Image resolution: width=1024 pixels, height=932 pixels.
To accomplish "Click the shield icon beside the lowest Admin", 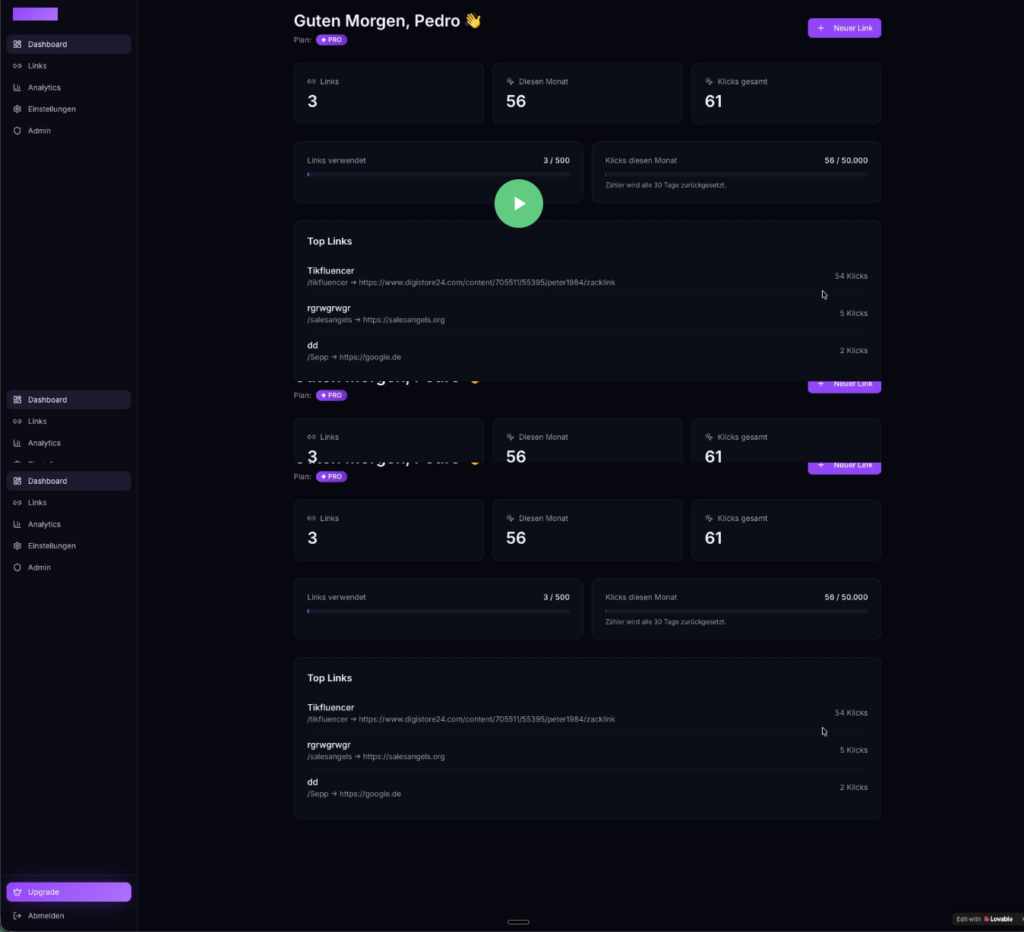I will click(18, 568).
